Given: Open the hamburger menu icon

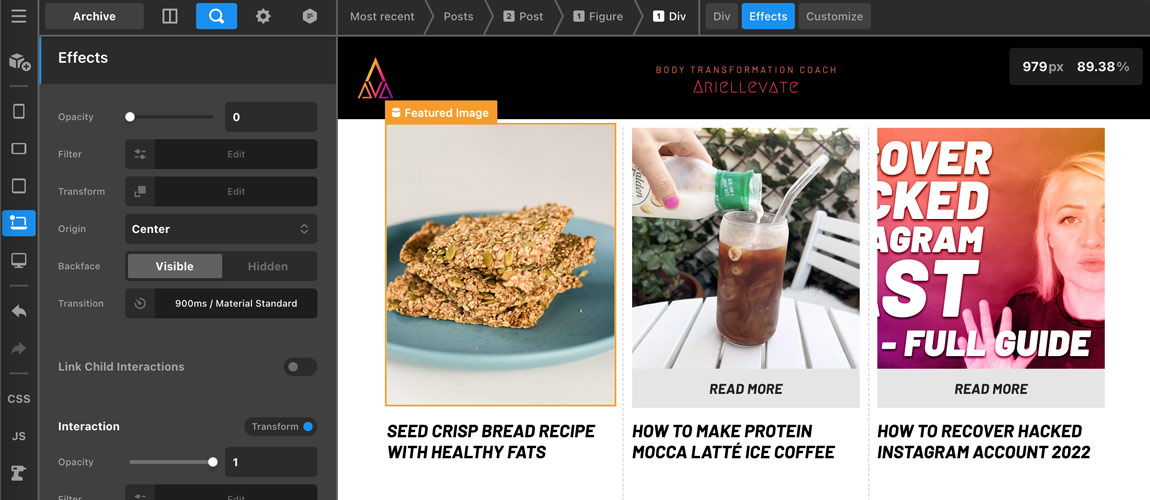Looking at the screenshot, I should 18,15.
